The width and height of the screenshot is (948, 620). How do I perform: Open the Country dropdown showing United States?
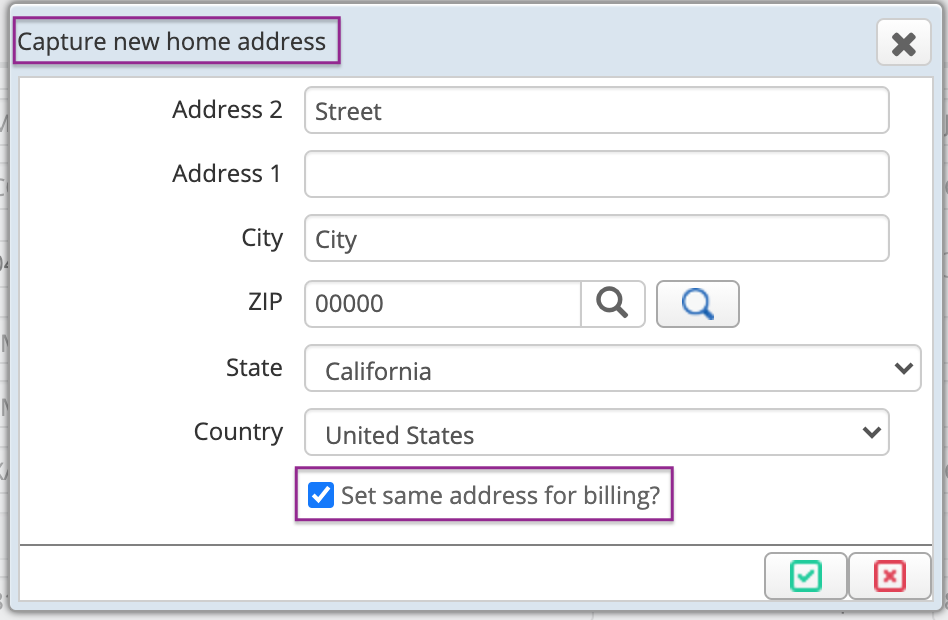pos(597,432)
